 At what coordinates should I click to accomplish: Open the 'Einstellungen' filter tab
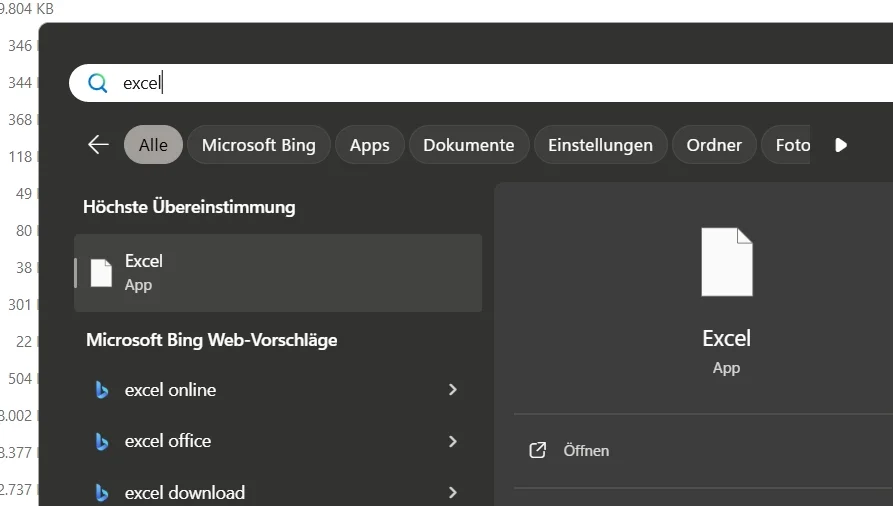[x=600, y=145]
